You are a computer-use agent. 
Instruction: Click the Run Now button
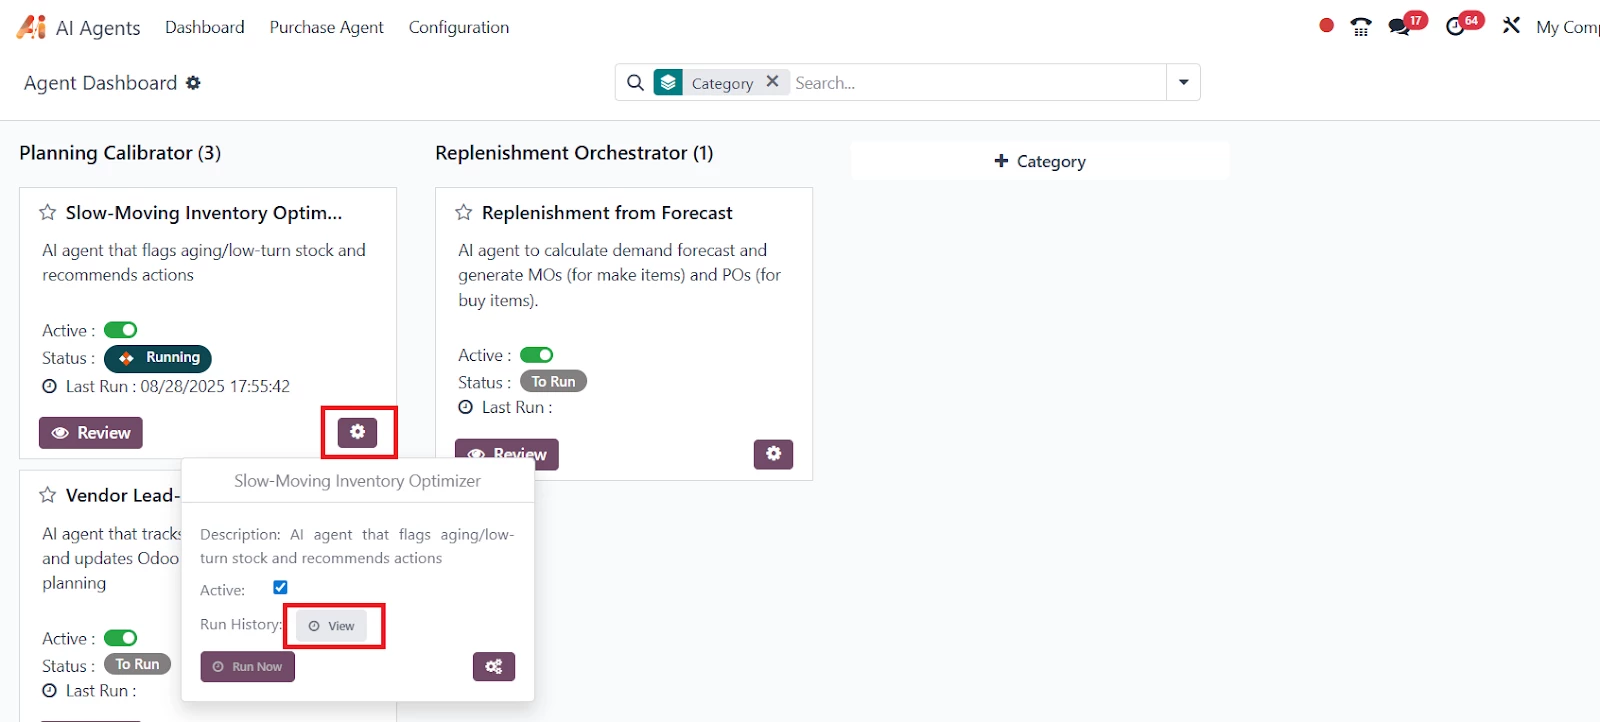click(247, 667)
